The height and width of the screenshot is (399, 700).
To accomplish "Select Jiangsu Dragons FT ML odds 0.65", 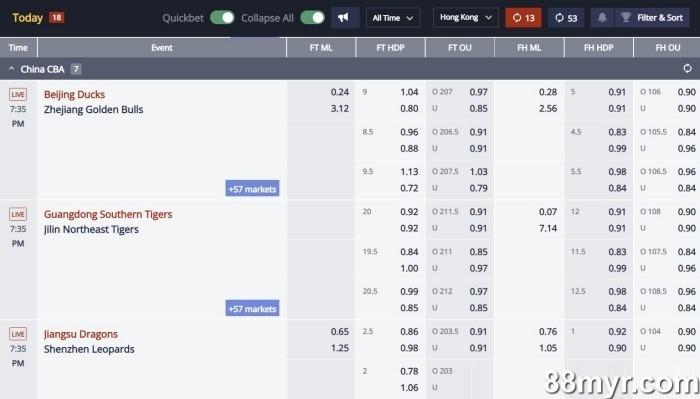I will coord(340,332).
